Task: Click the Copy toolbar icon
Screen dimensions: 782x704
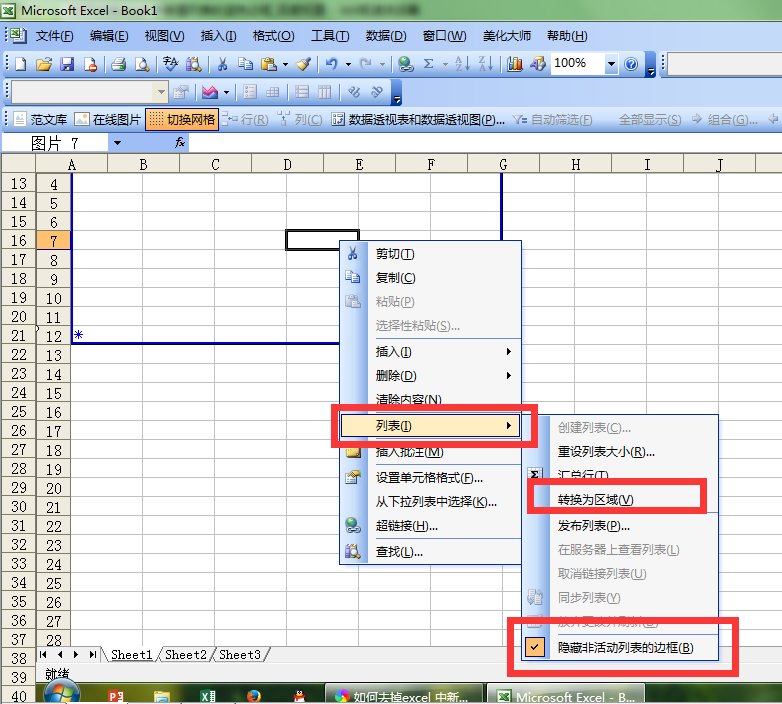Action: pos(245,64)
